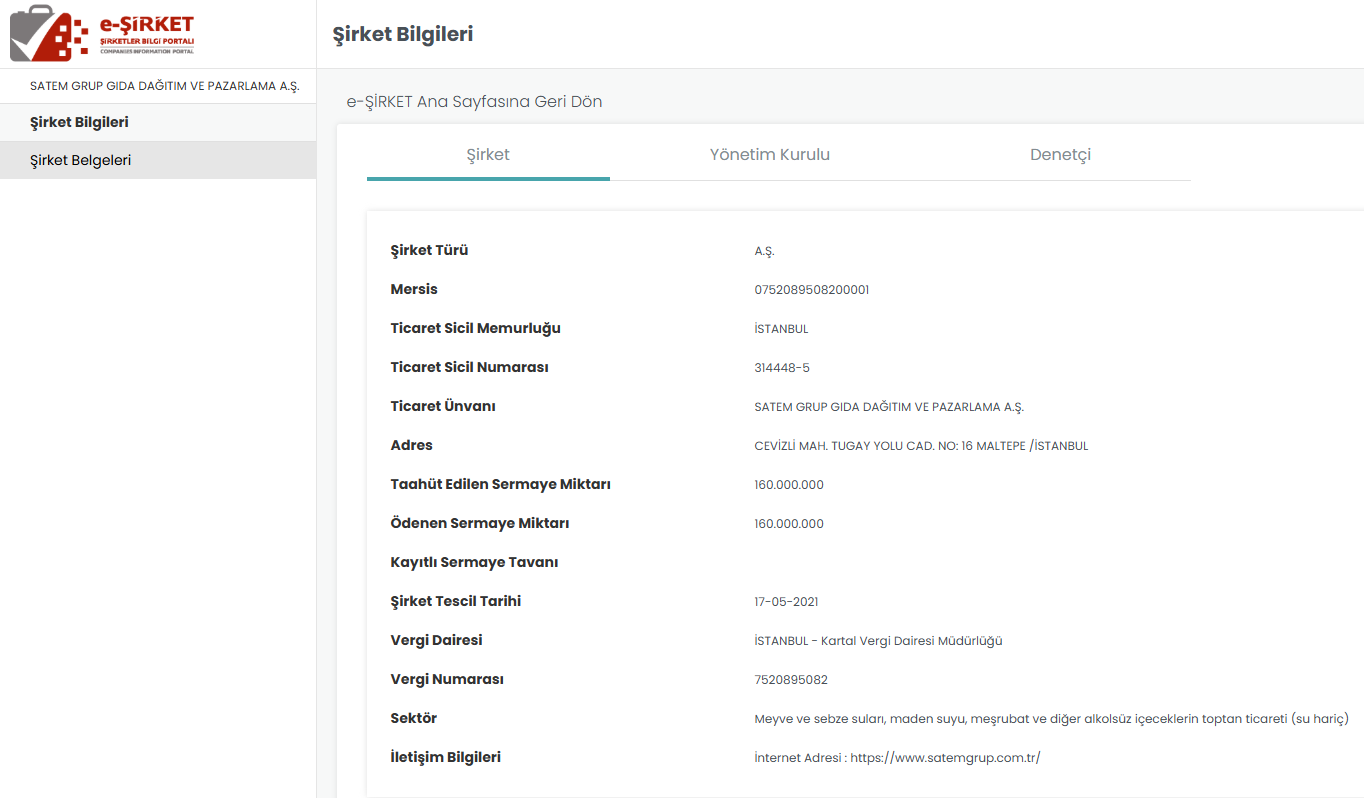Select registration date 17-05-2021
The height and width of the screenshot is (798, 1364).
point(787,602)
